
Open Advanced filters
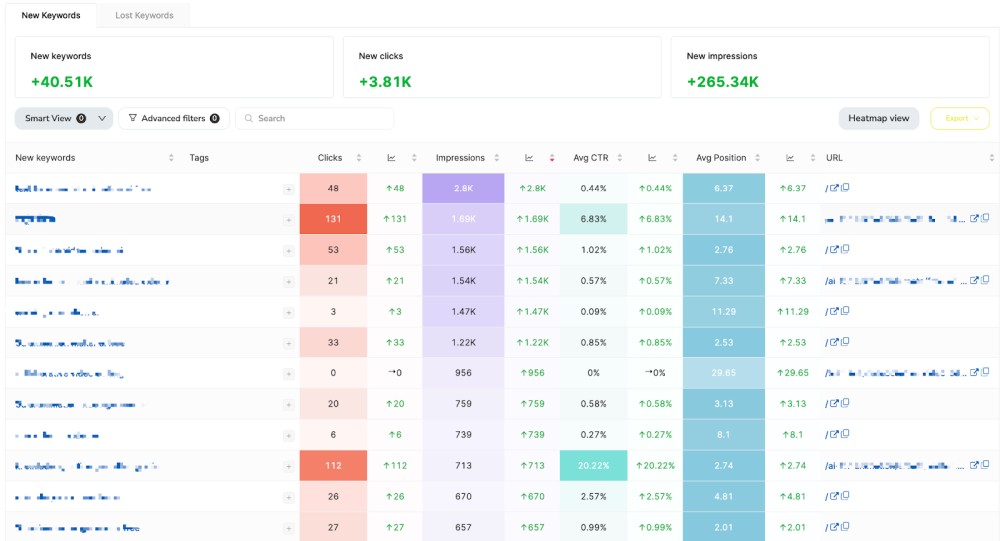174,118
